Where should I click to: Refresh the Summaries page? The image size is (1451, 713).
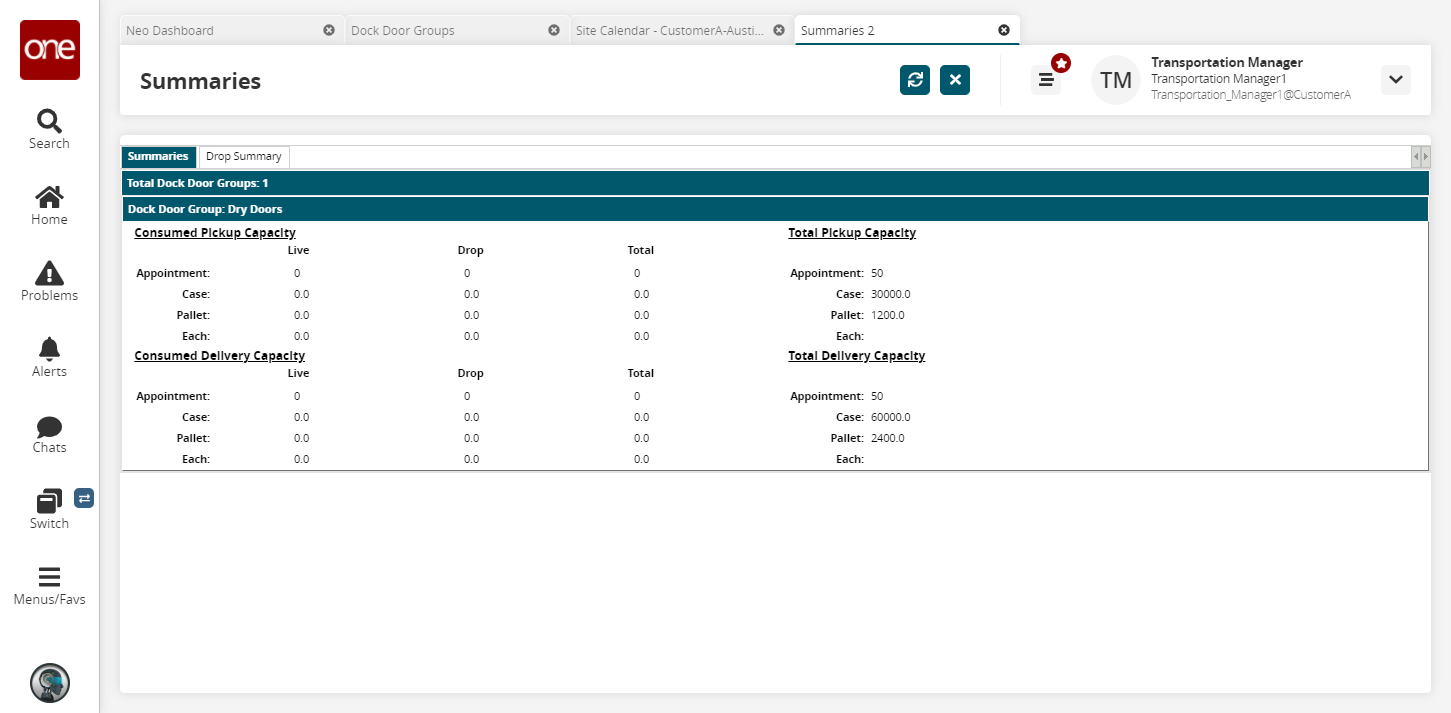tap(914, 80)
